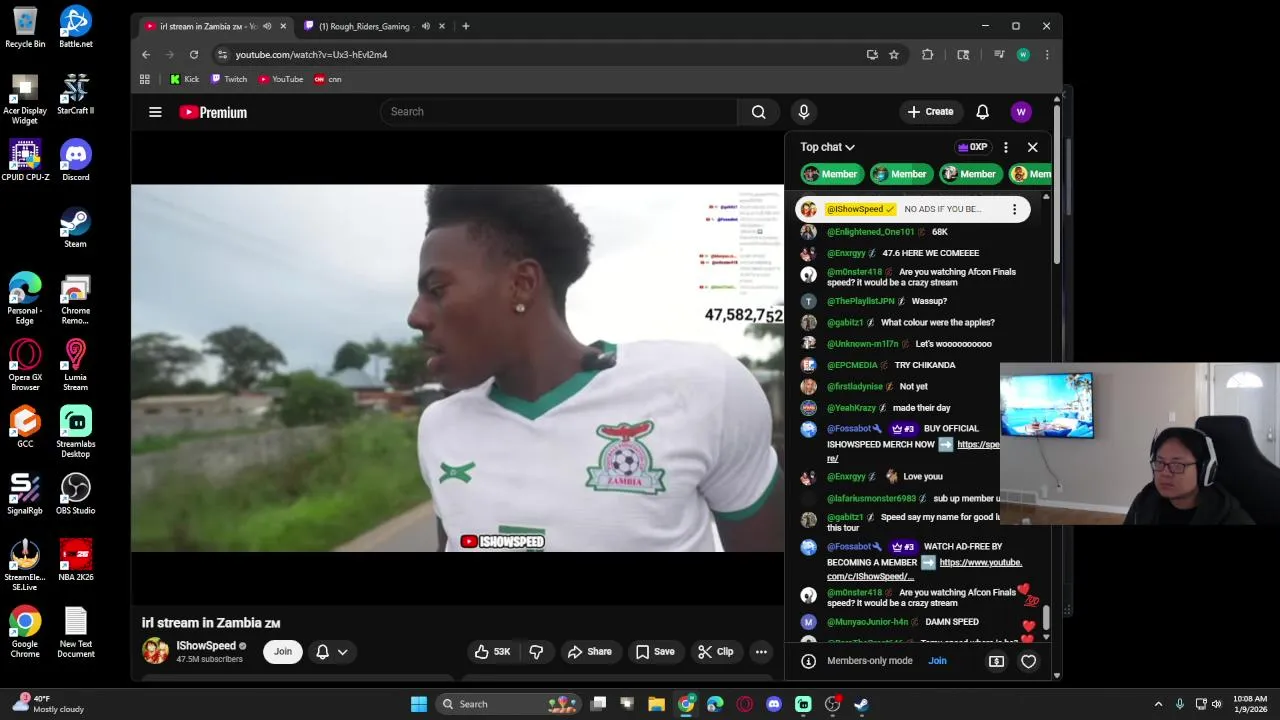Dislike the video with thumbs down
This screenshot has width=1280, height=720.
pos(536,652)
